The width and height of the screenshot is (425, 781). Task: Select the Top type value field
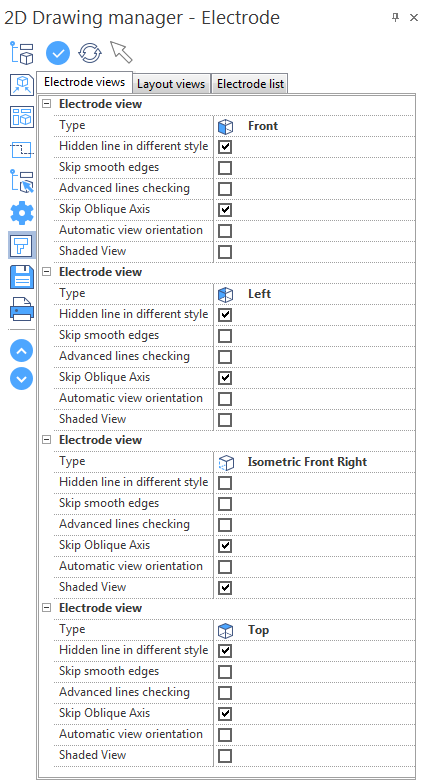click(x=315, y=630)
